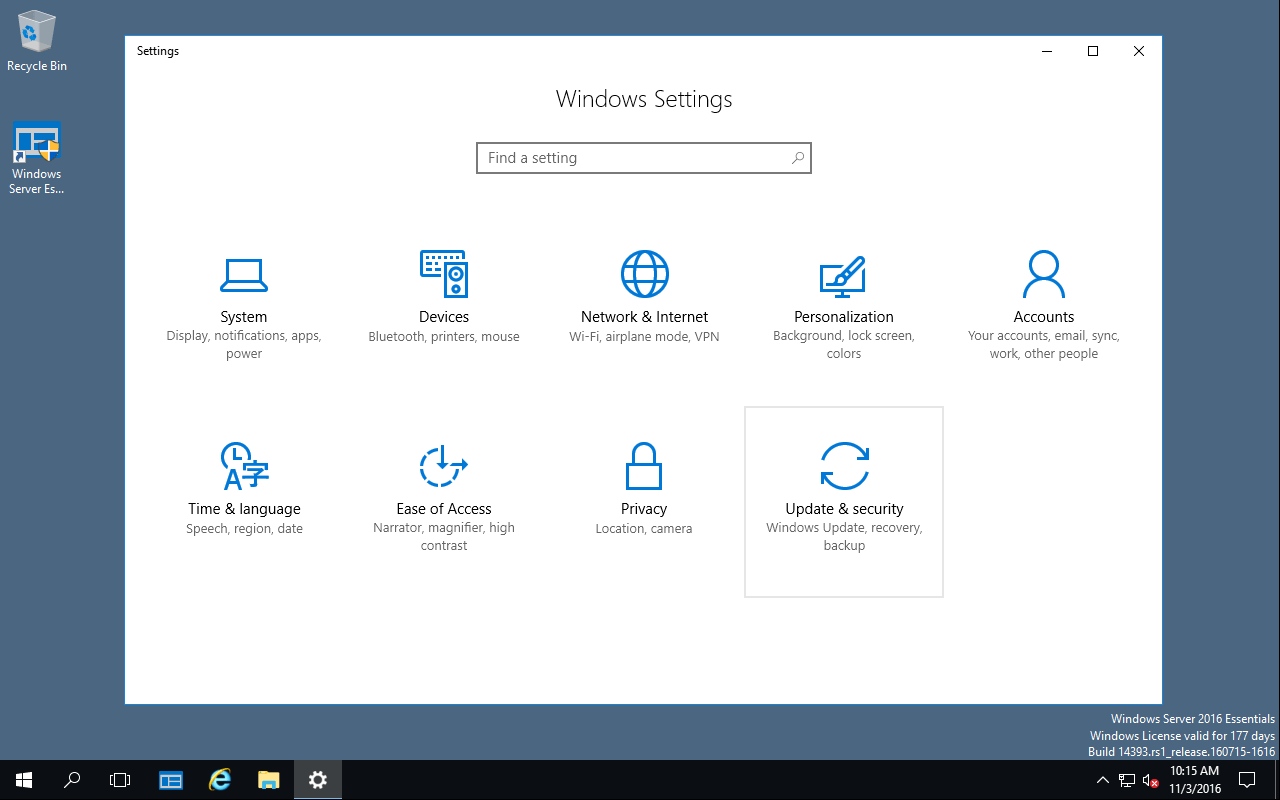Click the Network & Internet label
Screen dimensions: 1280x800
(644, 316)
